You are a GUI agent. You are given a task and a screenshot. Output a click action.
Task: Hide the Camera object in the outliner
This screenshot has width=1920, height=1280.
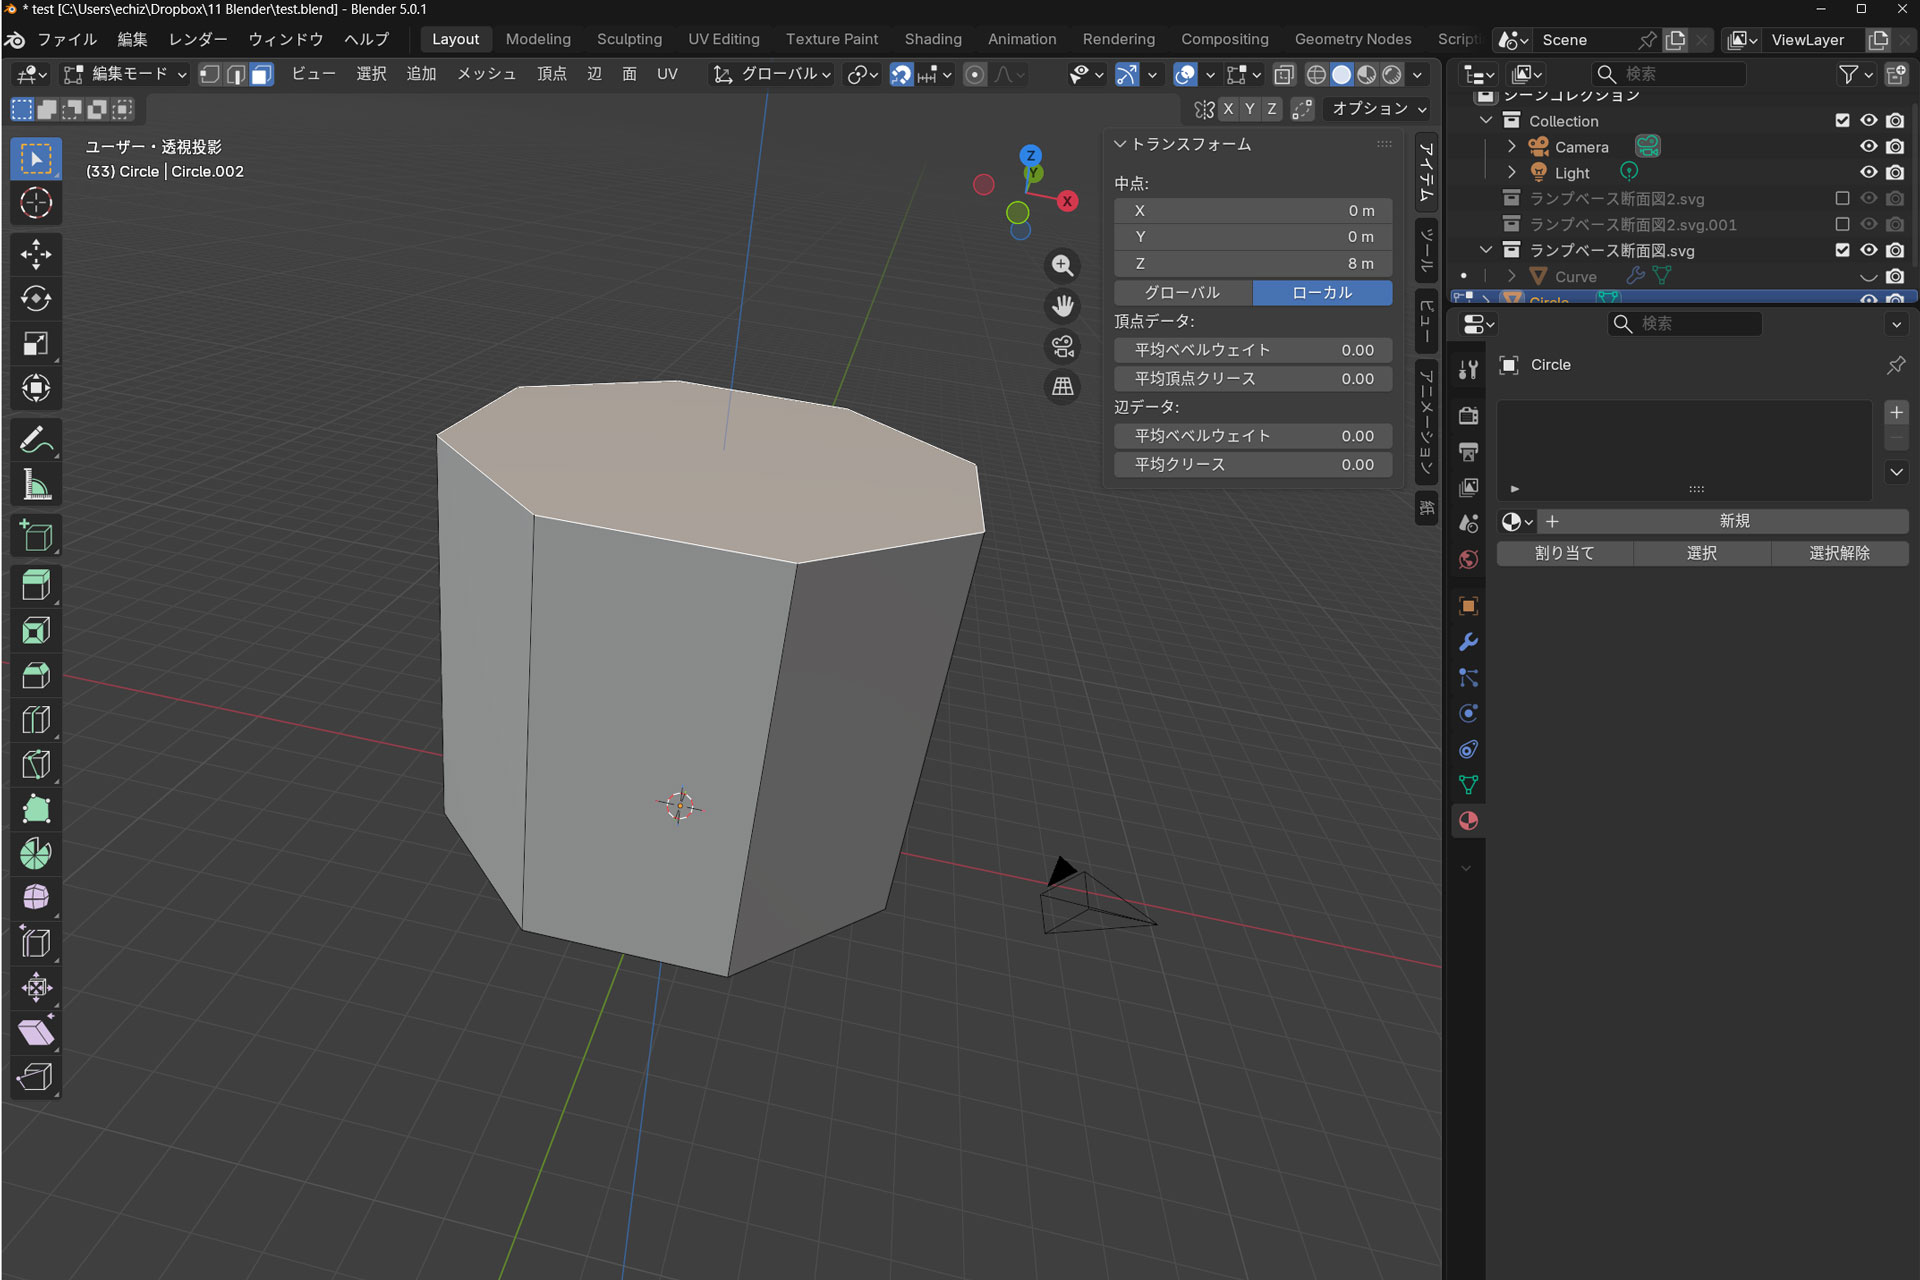point(1868,147)
